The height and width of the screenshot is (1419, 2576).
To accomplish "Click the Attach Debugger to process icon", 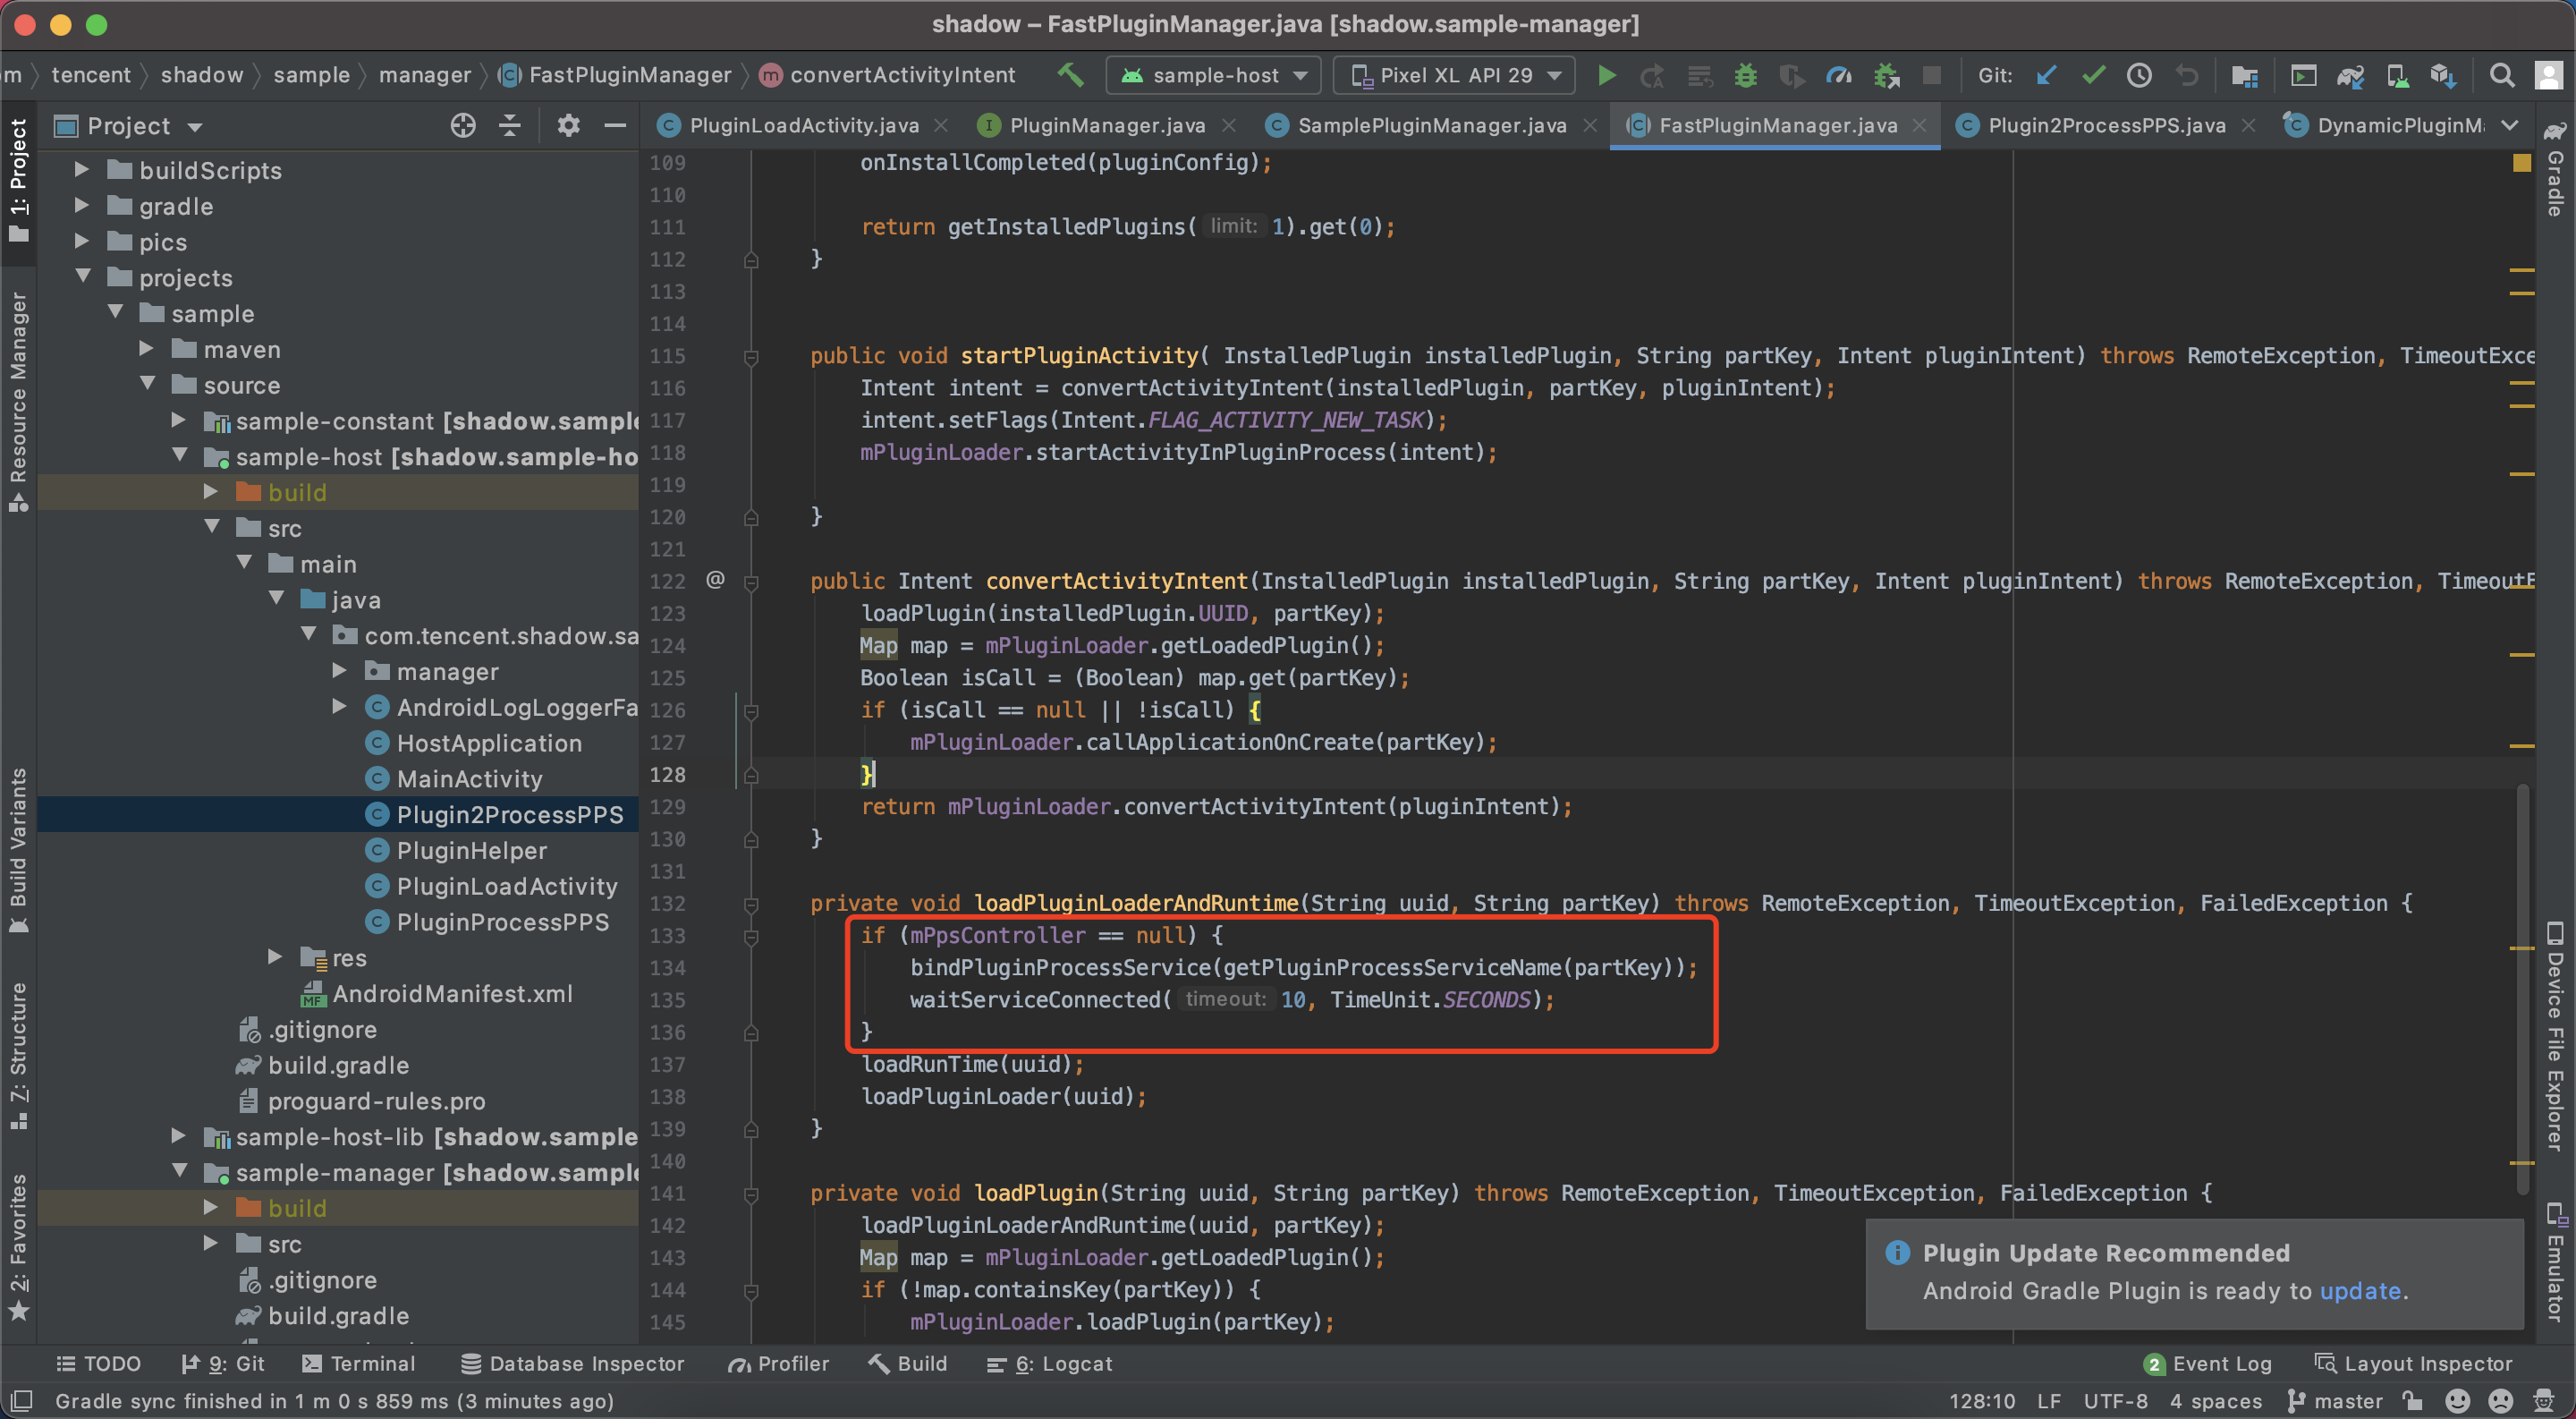I will click(1886, 75).
